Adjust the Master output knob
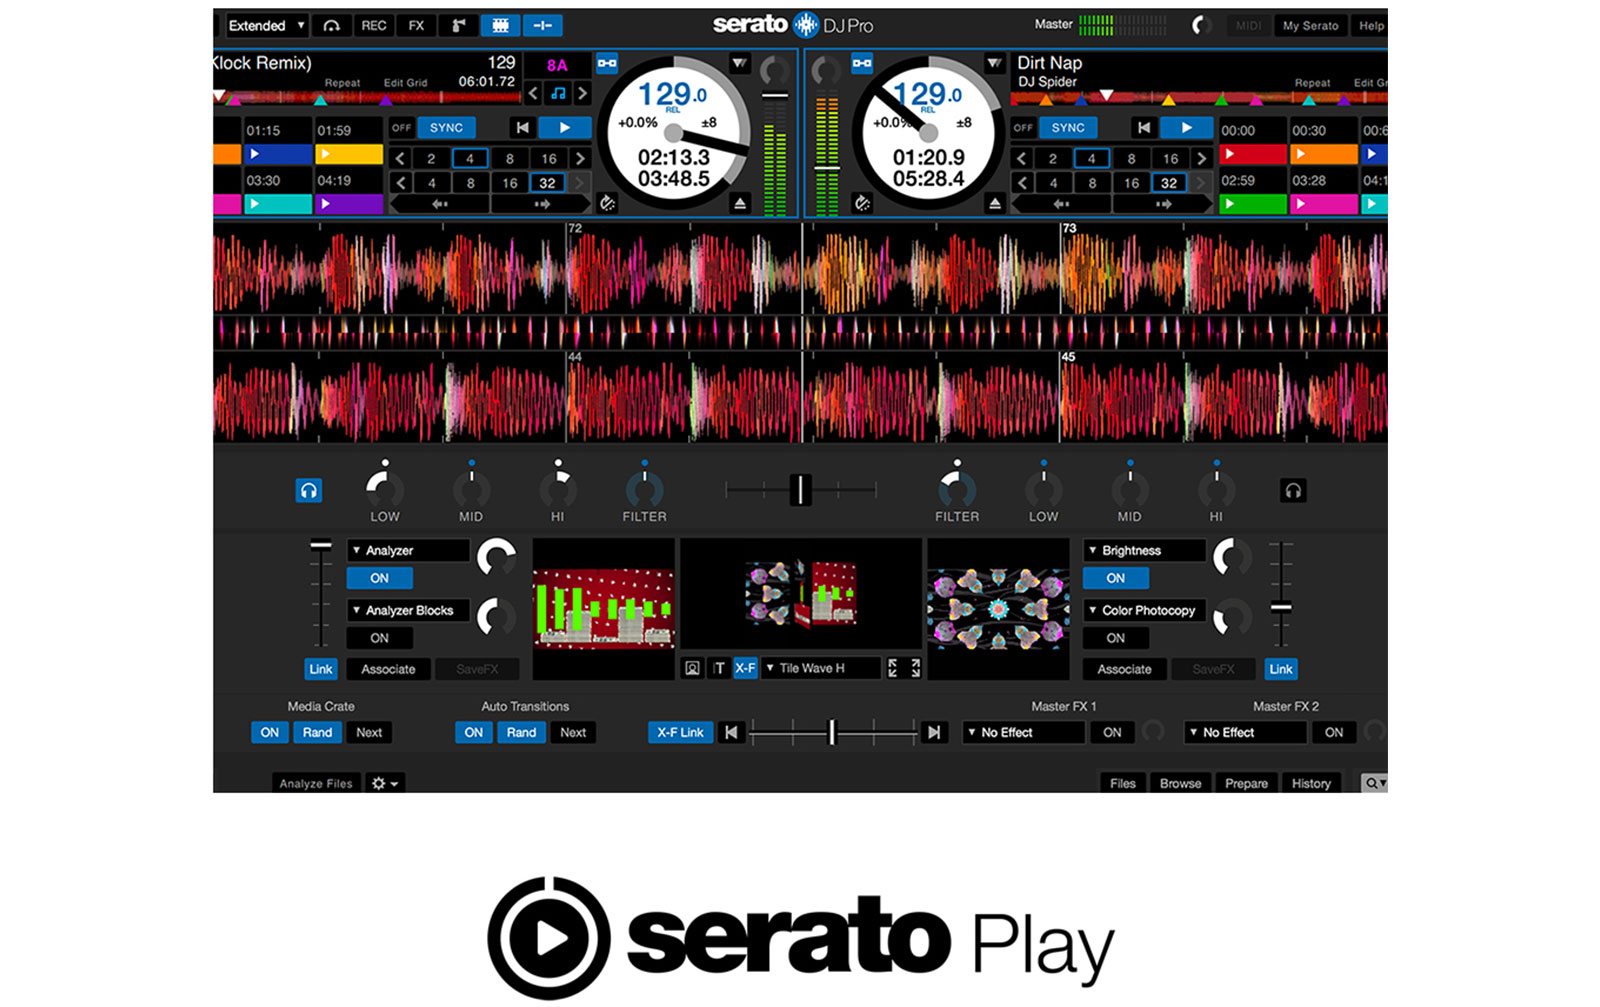The image size is (1600, 1007). tap(1202, 25)
